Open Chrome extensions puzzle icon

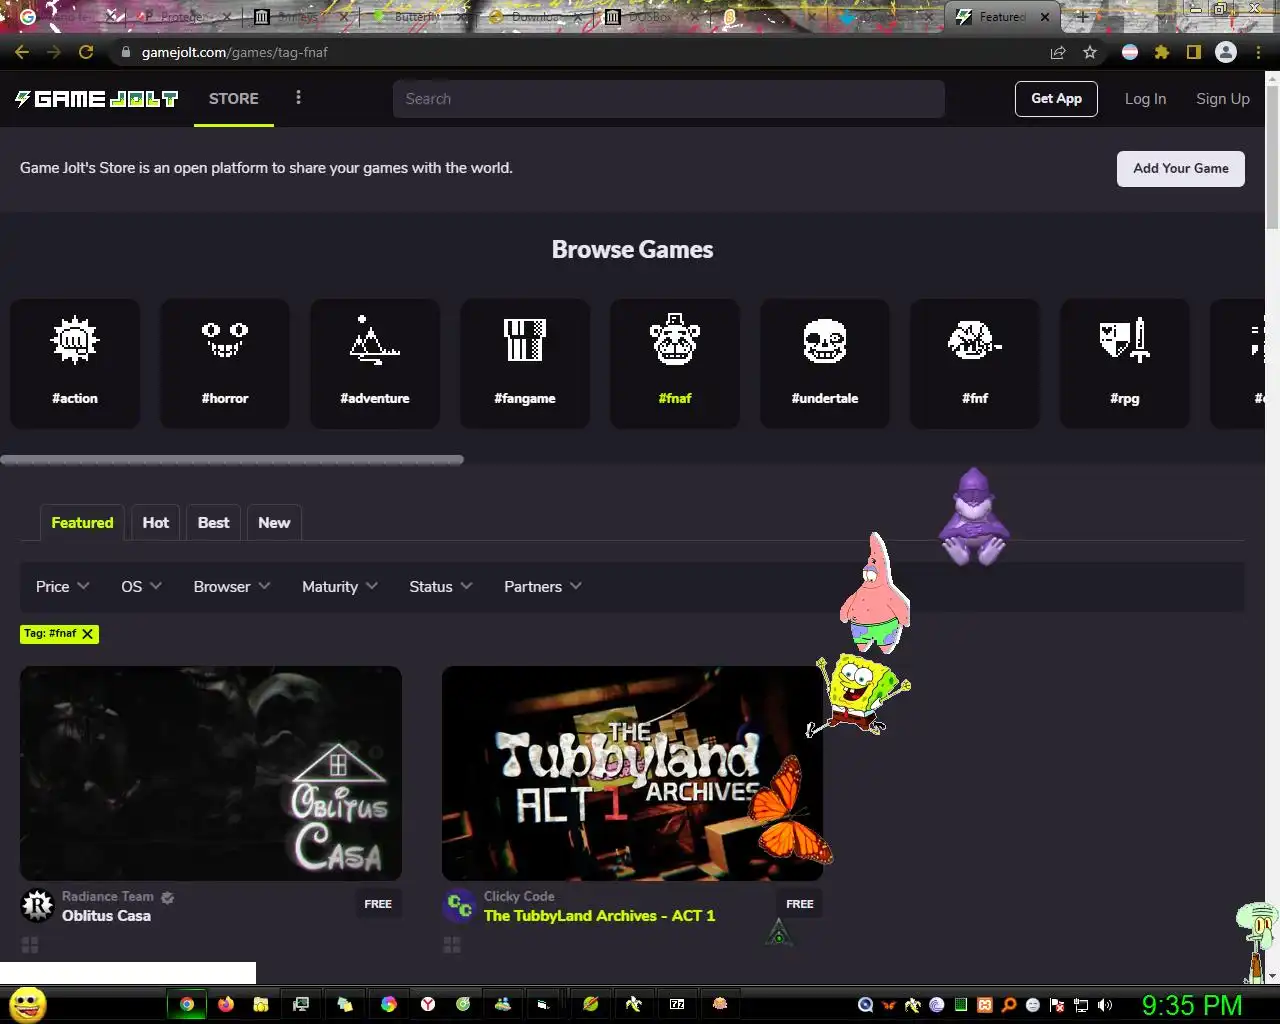click(1162, 52)
